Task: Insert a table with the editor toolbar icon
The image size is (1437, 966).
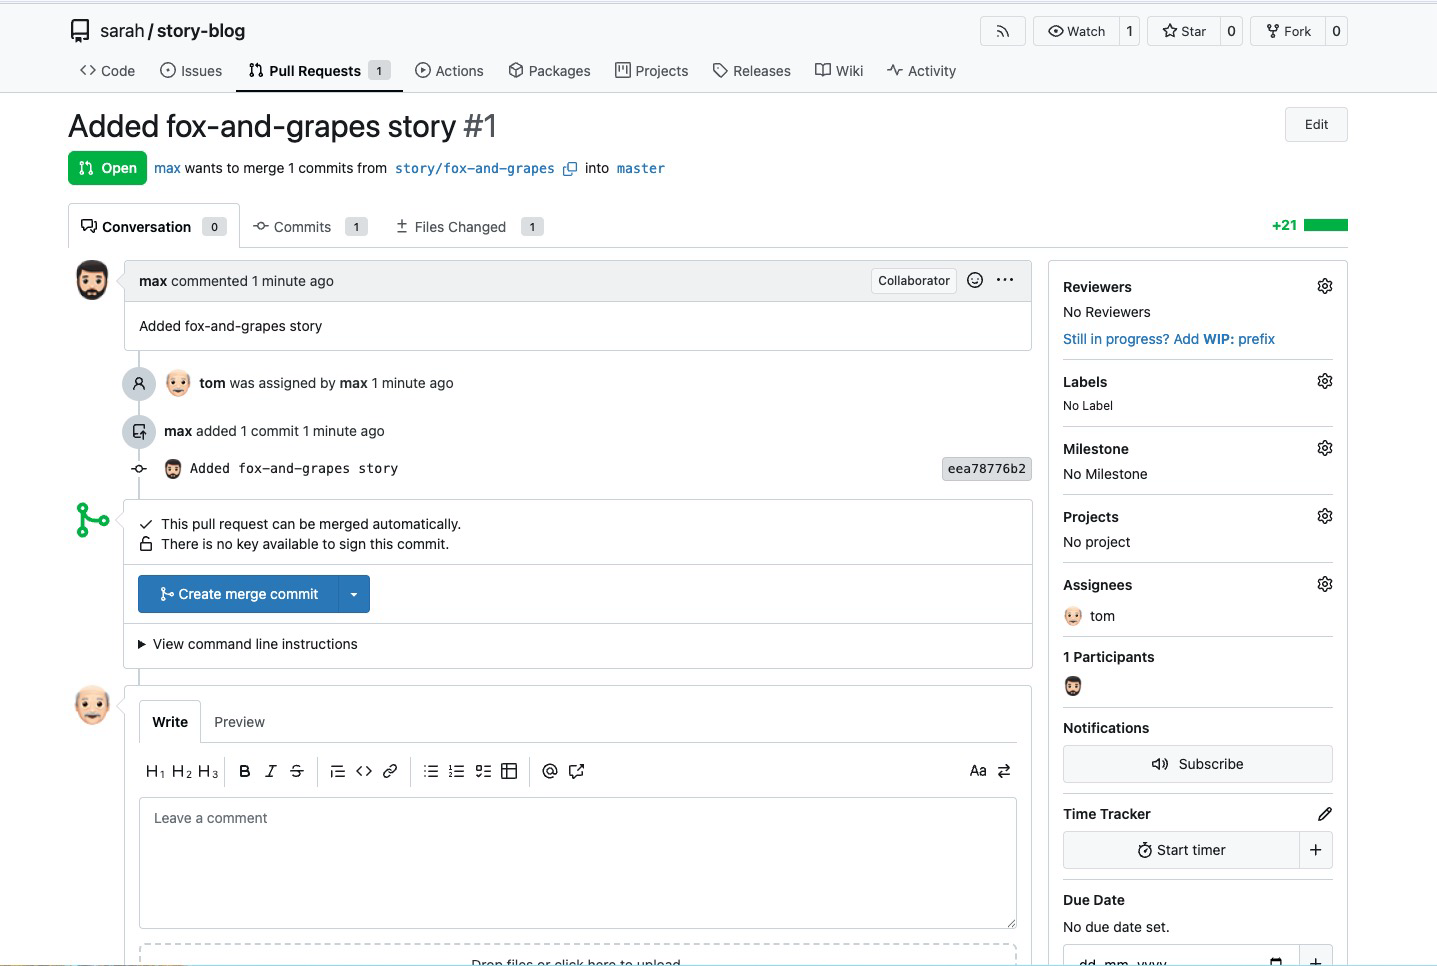Action: [509, 771]
